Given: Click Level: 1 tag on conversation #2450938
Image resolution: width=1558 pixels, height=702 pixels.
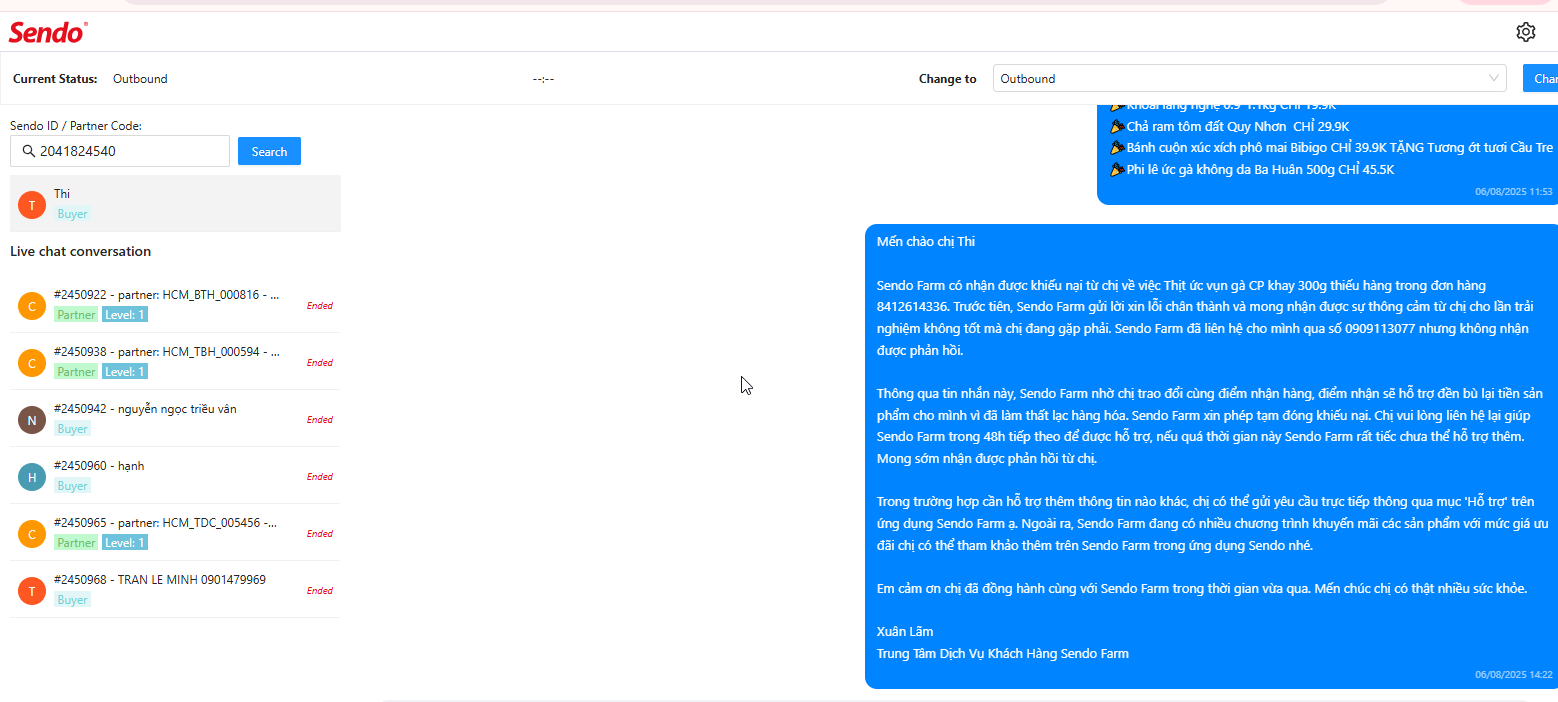Looking at the screenshot, I should pos(125,372).
